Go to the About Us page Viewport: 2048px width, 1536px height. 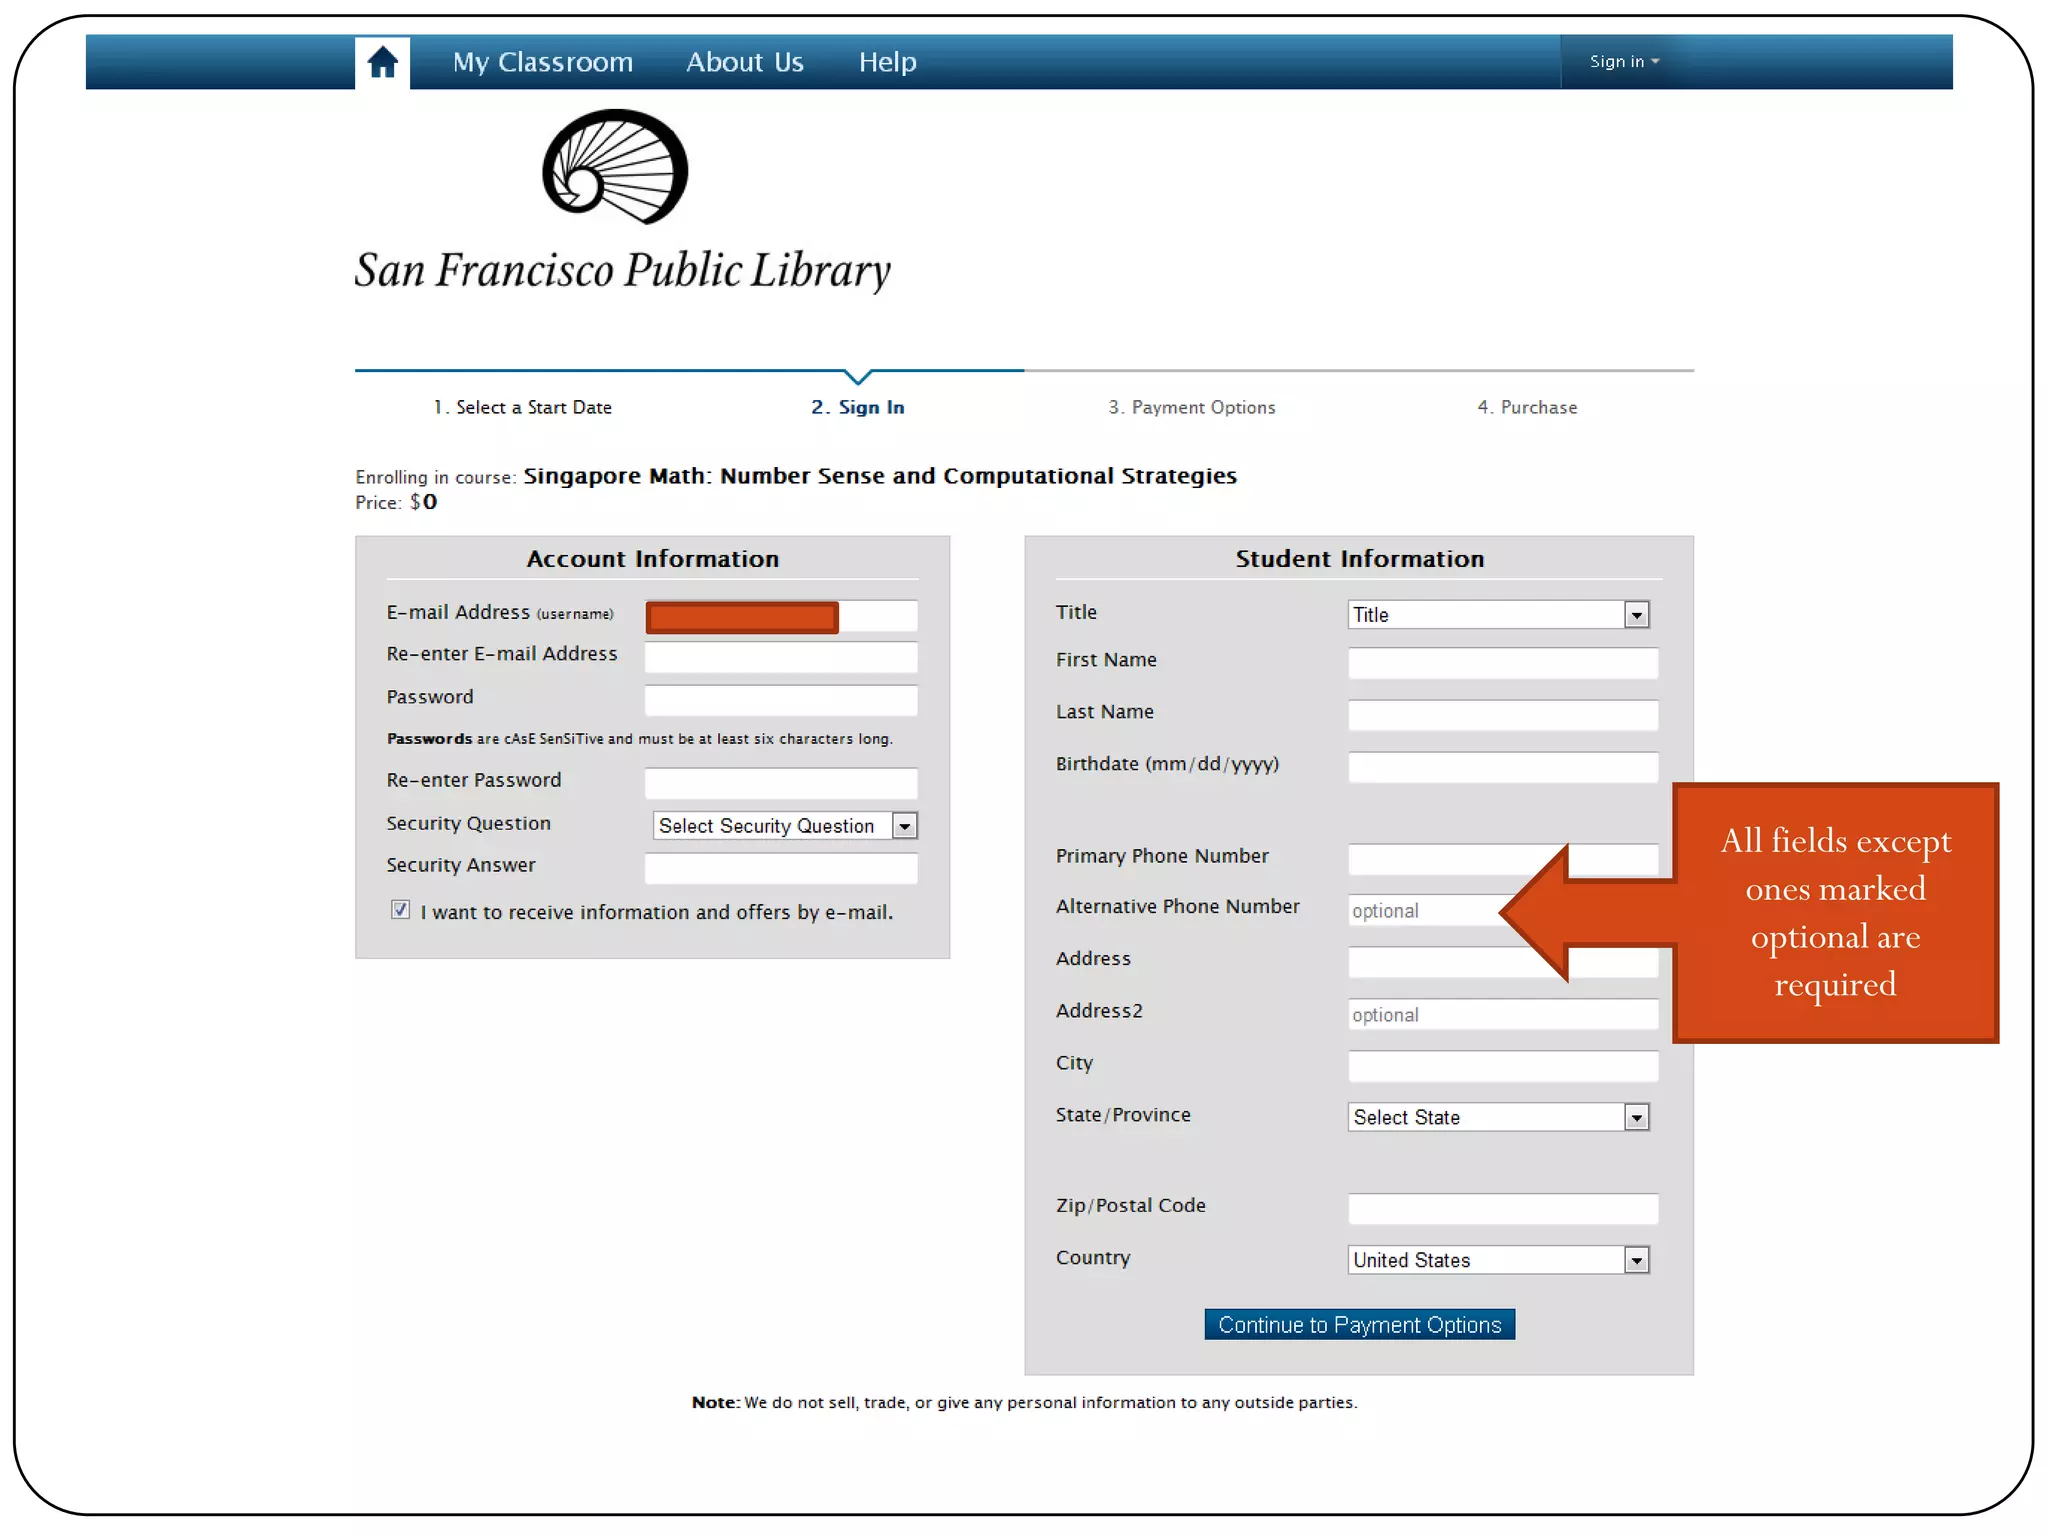[744, 63]
